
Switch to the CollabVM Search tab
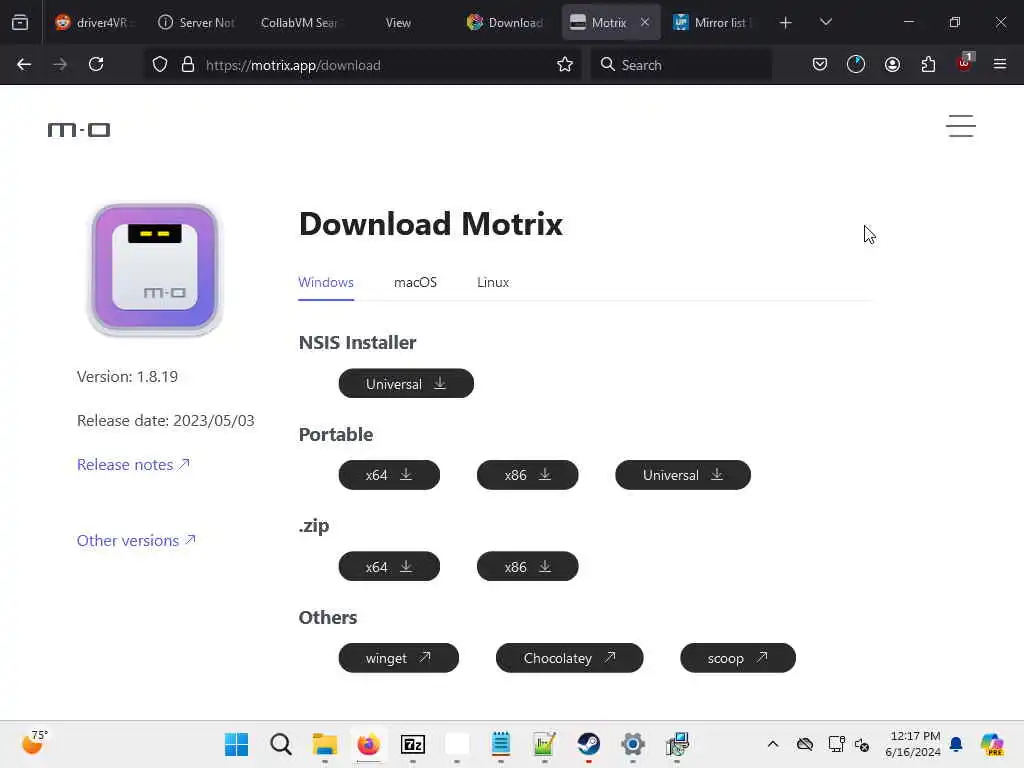[299, 22]
